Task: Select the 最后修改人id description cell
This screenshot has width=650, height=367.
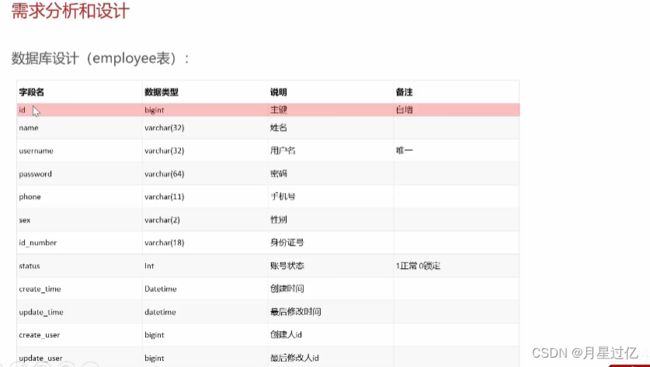Action: tap(294, 358)
